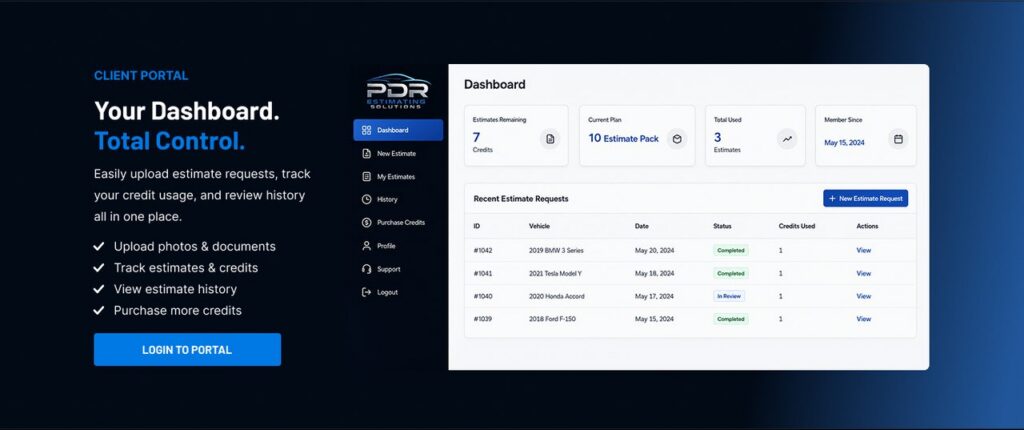Click the 2019 BMW 3 Series cell
This screenshot has width=1024, height=430.
(x=556, y=250)
